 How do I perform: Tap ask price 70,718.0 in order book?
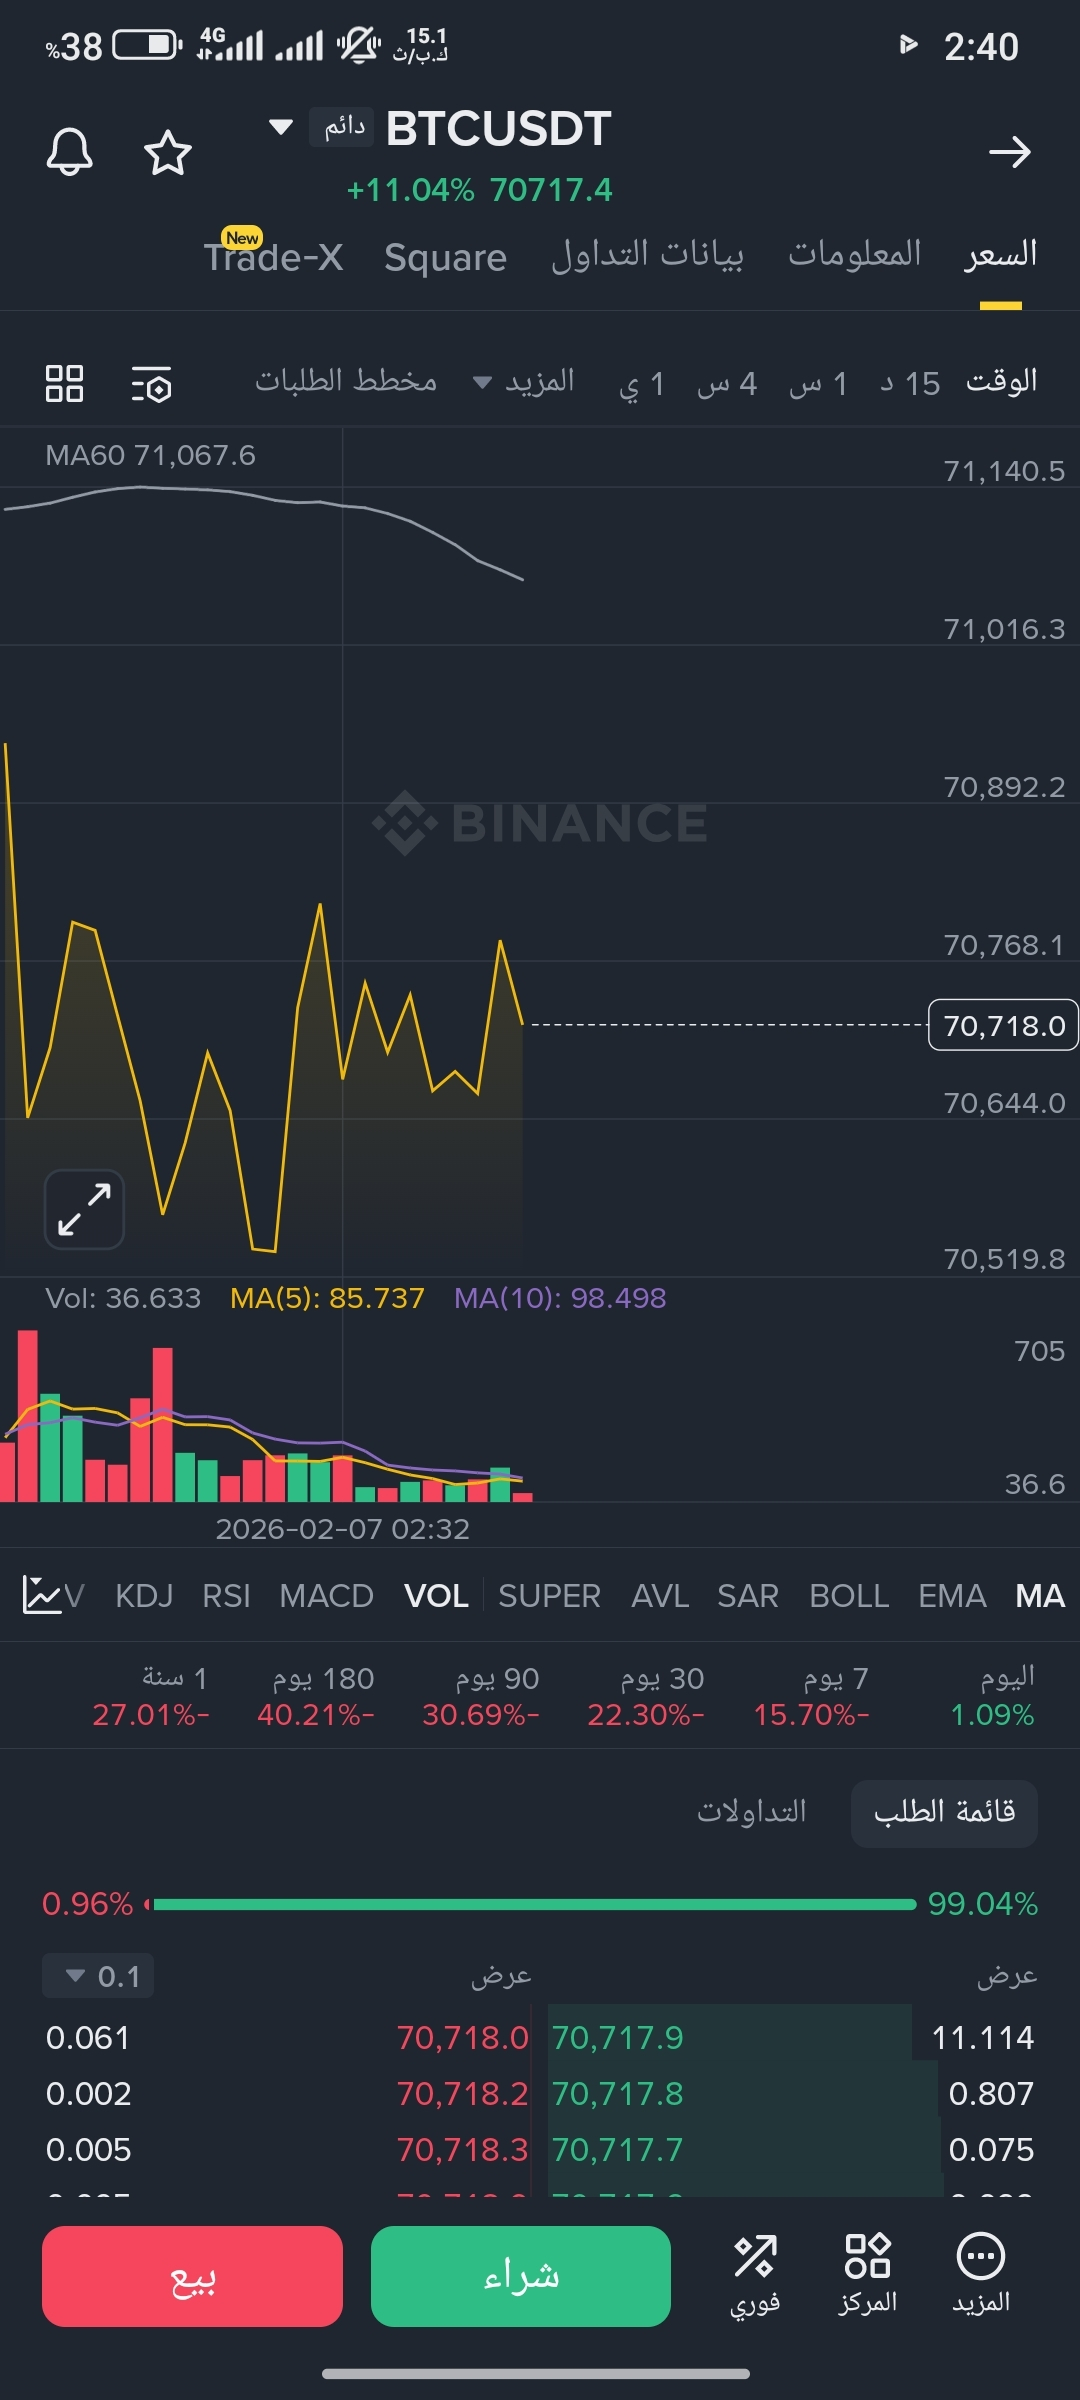pos(463,2037)
